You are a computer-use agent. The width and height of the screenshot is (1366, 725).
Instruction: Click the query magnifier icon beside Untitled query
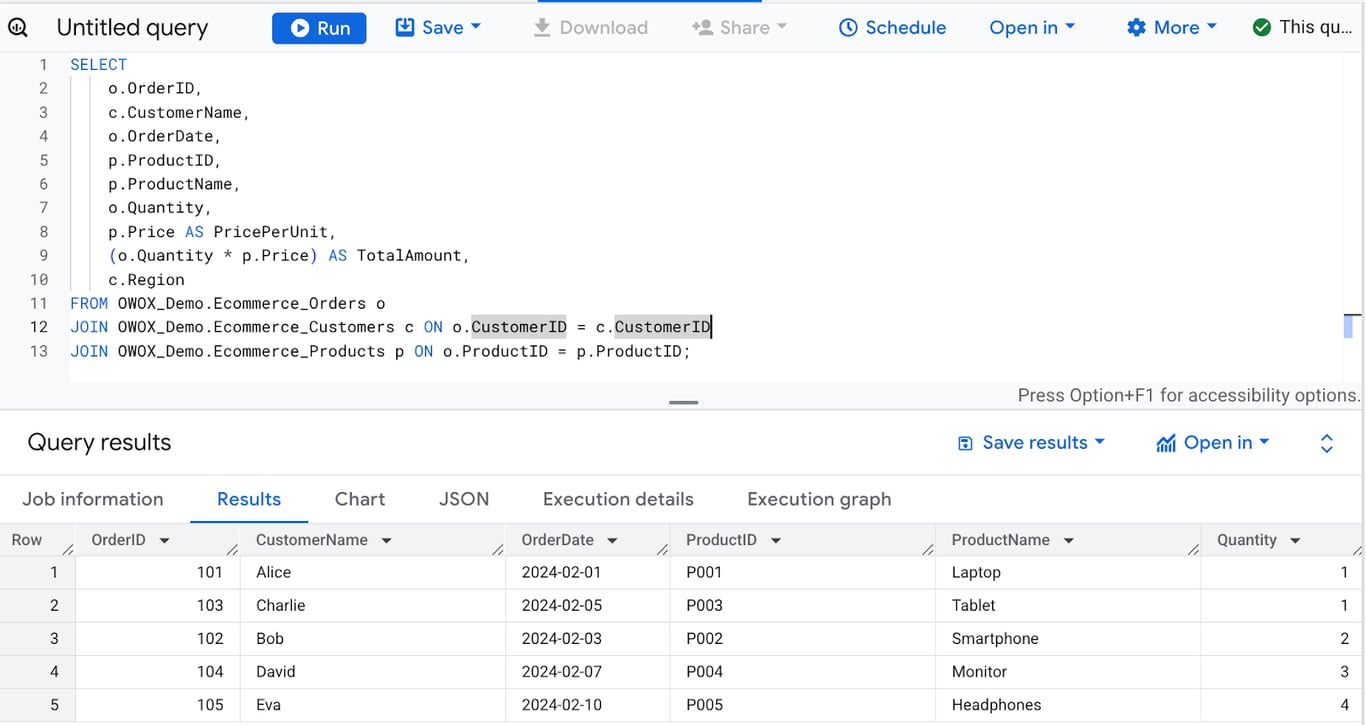[18, 28]
